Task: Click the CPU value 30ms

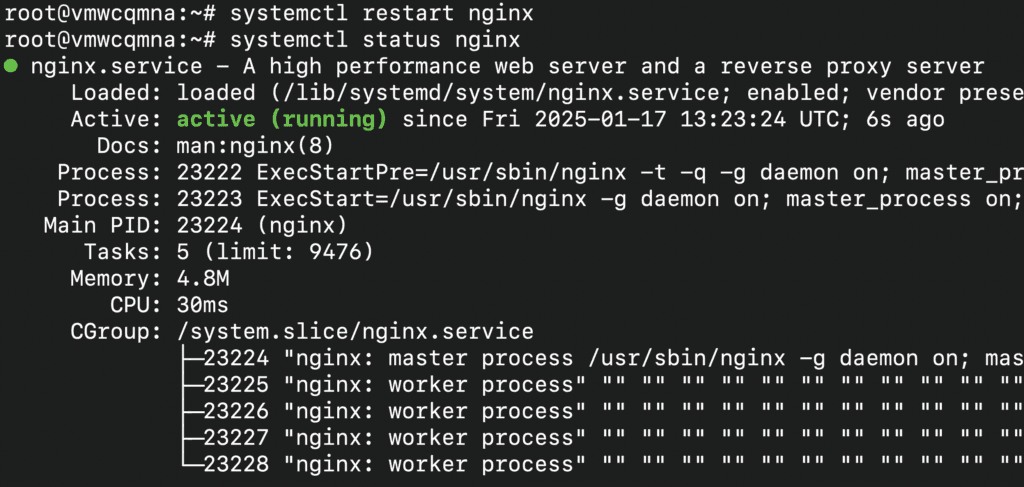Action: [x=209, y=304]
